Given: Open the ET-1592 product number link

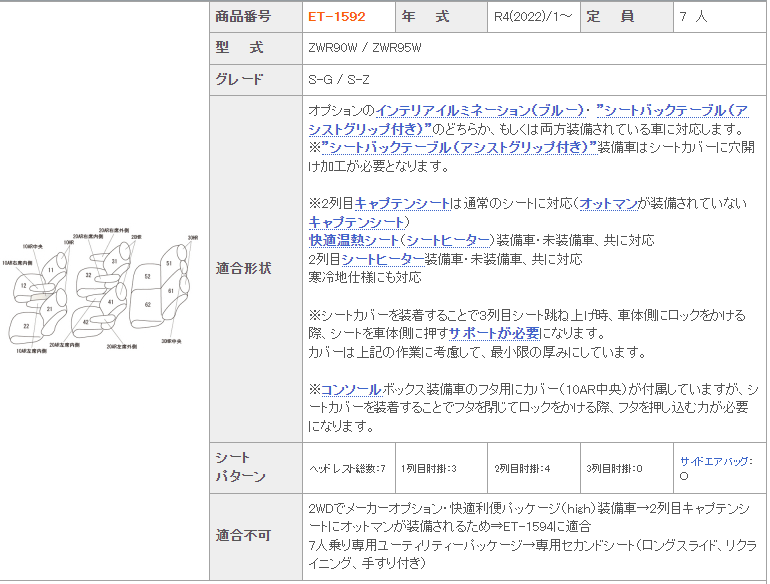Looking at the screenshot, I should coord(336,17).
